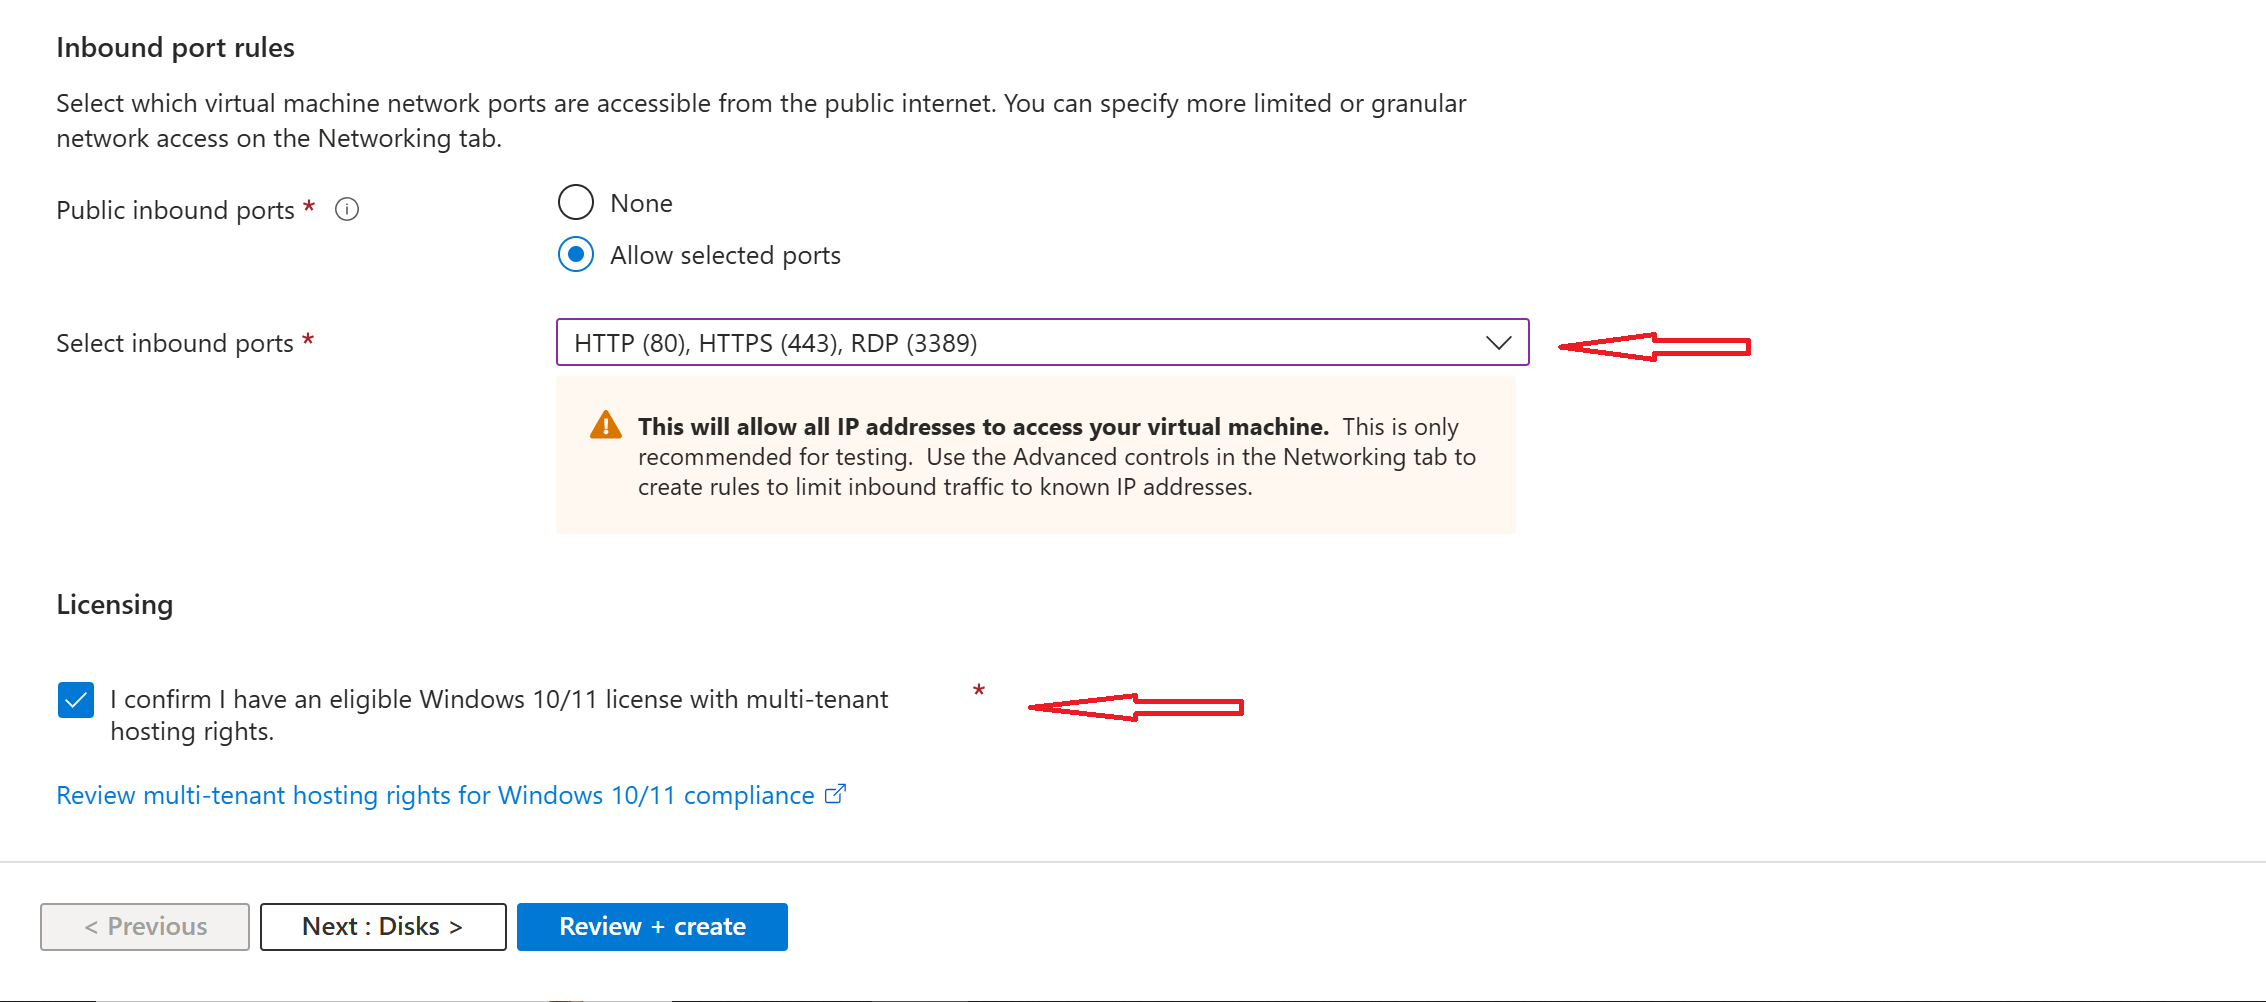2266x1002 pixels.
Task: Click the red arrow beside the licensing checkbox
Action: click(1135, 707)
